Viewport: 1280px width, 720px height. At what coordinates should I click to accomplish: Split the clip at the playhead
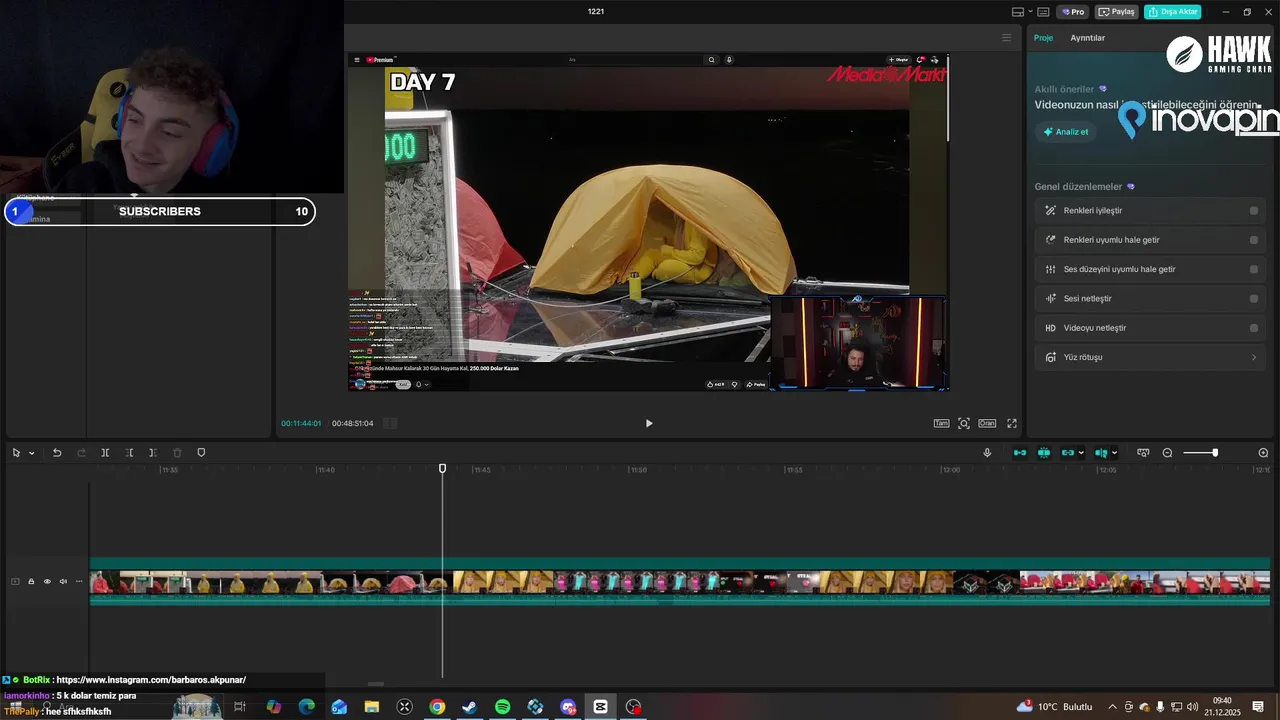coord(105,453)
